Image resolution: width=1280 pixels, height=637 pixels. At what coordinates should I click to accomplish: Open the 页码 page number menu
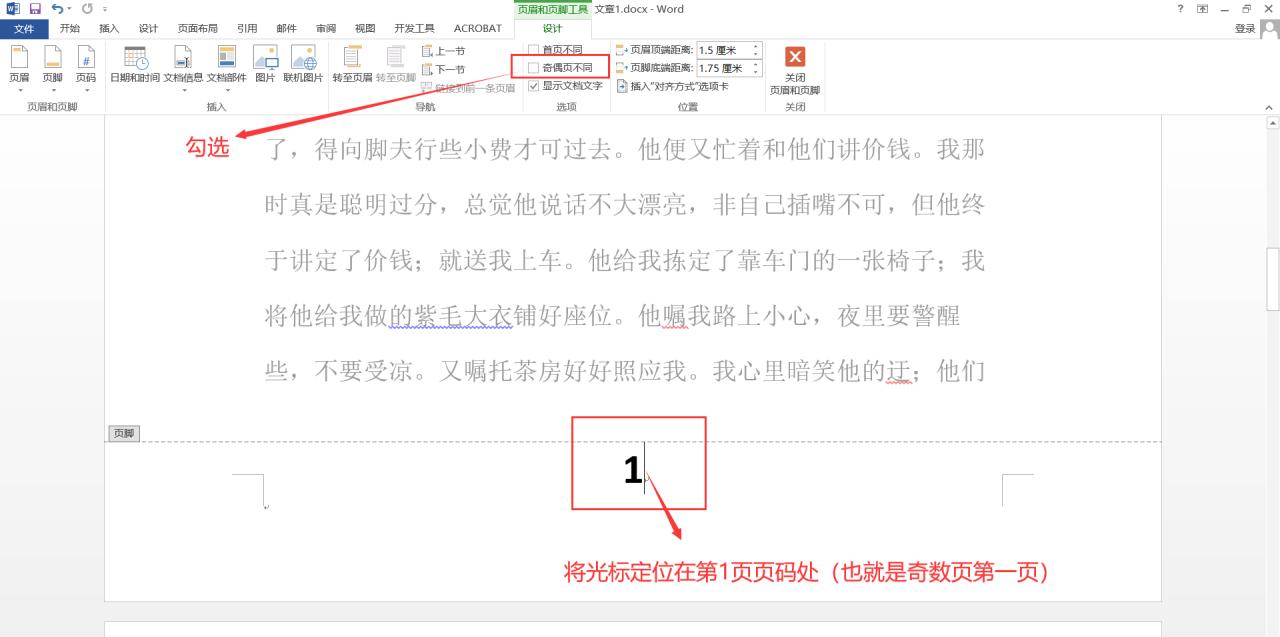click(86, 68)
